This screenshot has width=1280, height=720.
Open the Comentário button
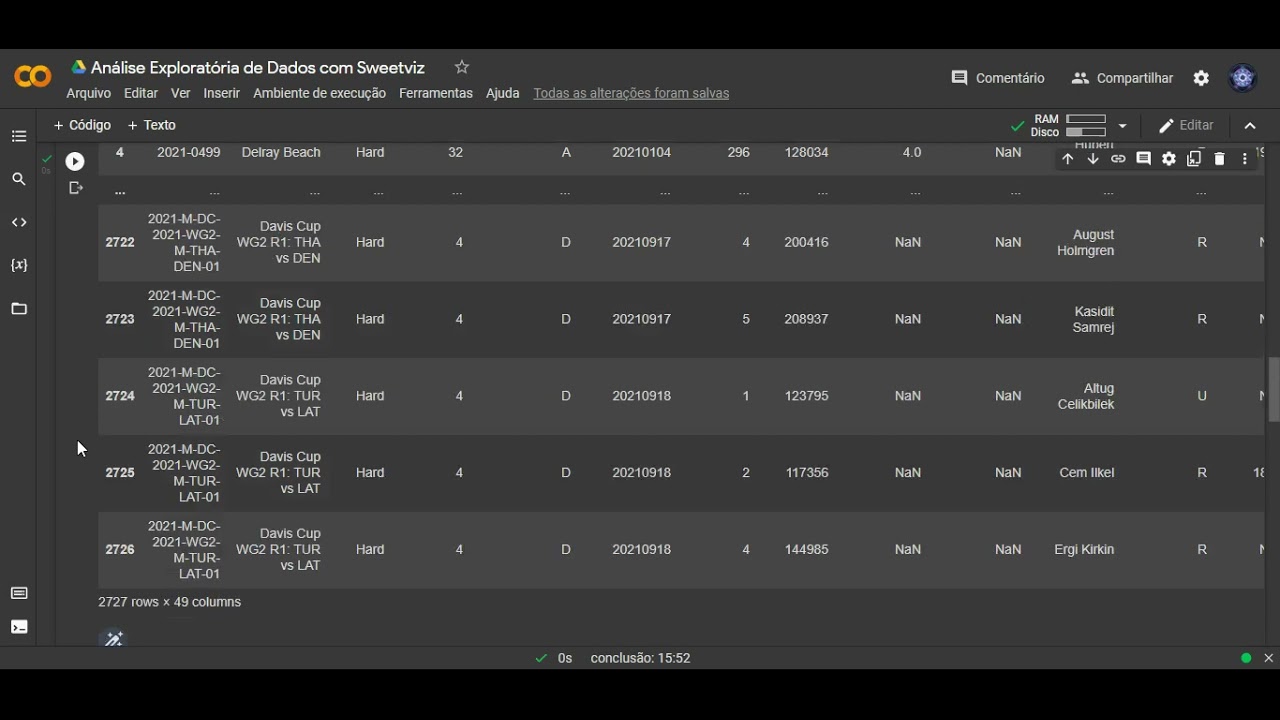point(998,78)
